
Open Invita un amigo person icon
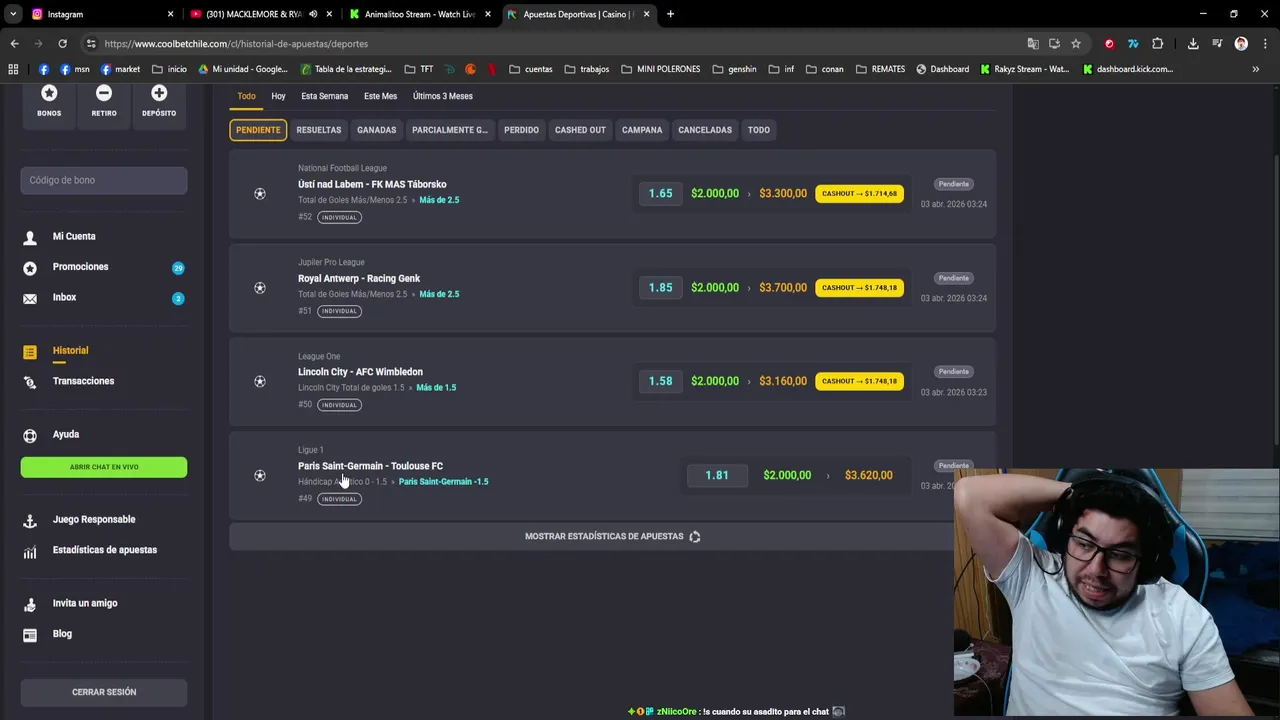point(30,604)
